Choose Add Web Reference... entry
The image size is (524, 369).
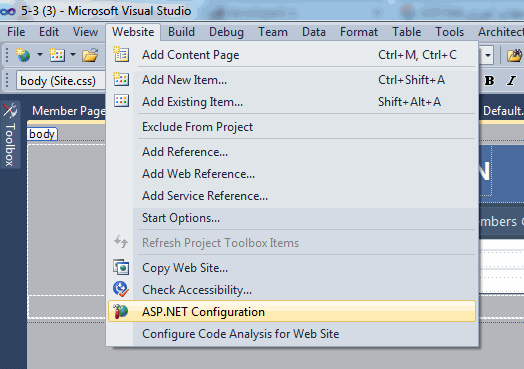[x=292, y=174]
